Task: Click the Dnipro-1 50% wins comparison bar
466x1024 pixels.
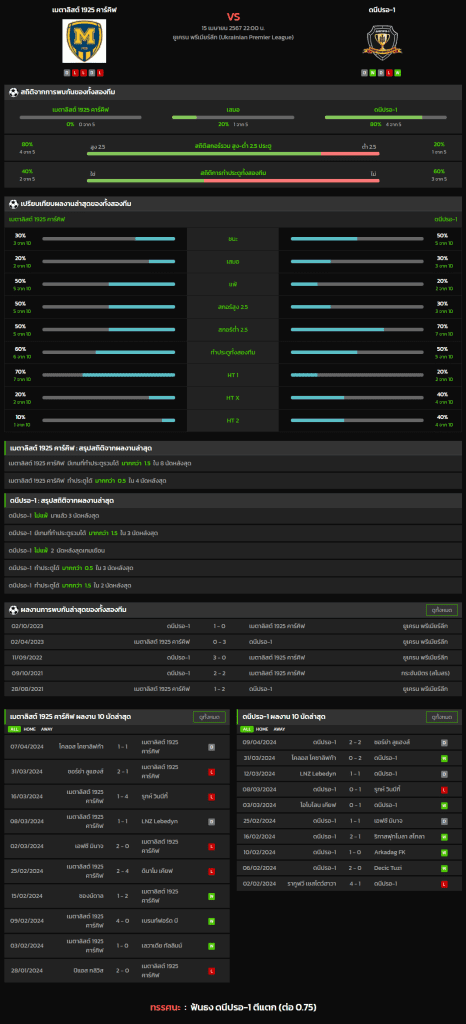Action: pyautogui.click(x=357, y=239)
